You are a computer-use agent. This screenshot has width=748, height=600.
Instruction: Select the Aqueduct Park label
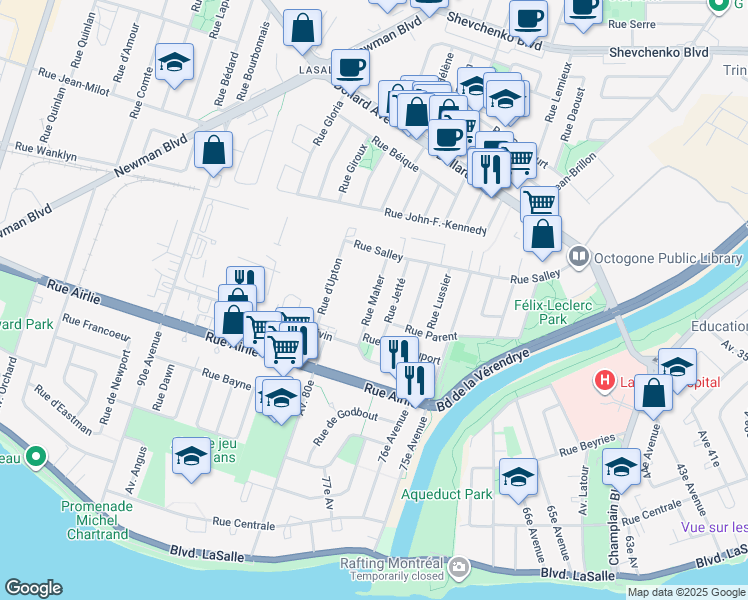(x=447, y=494)
